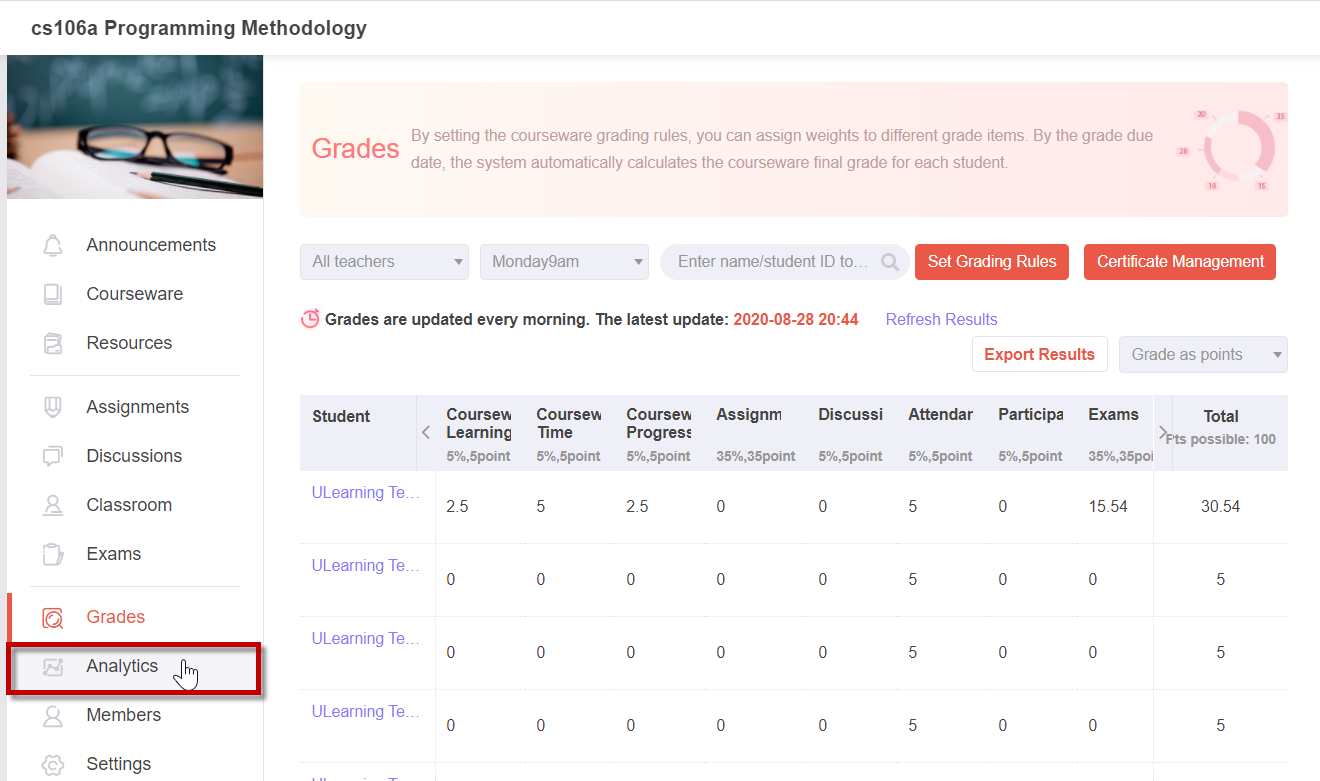
Task: Go to Discussions section
Action: [x=136, y=456]
